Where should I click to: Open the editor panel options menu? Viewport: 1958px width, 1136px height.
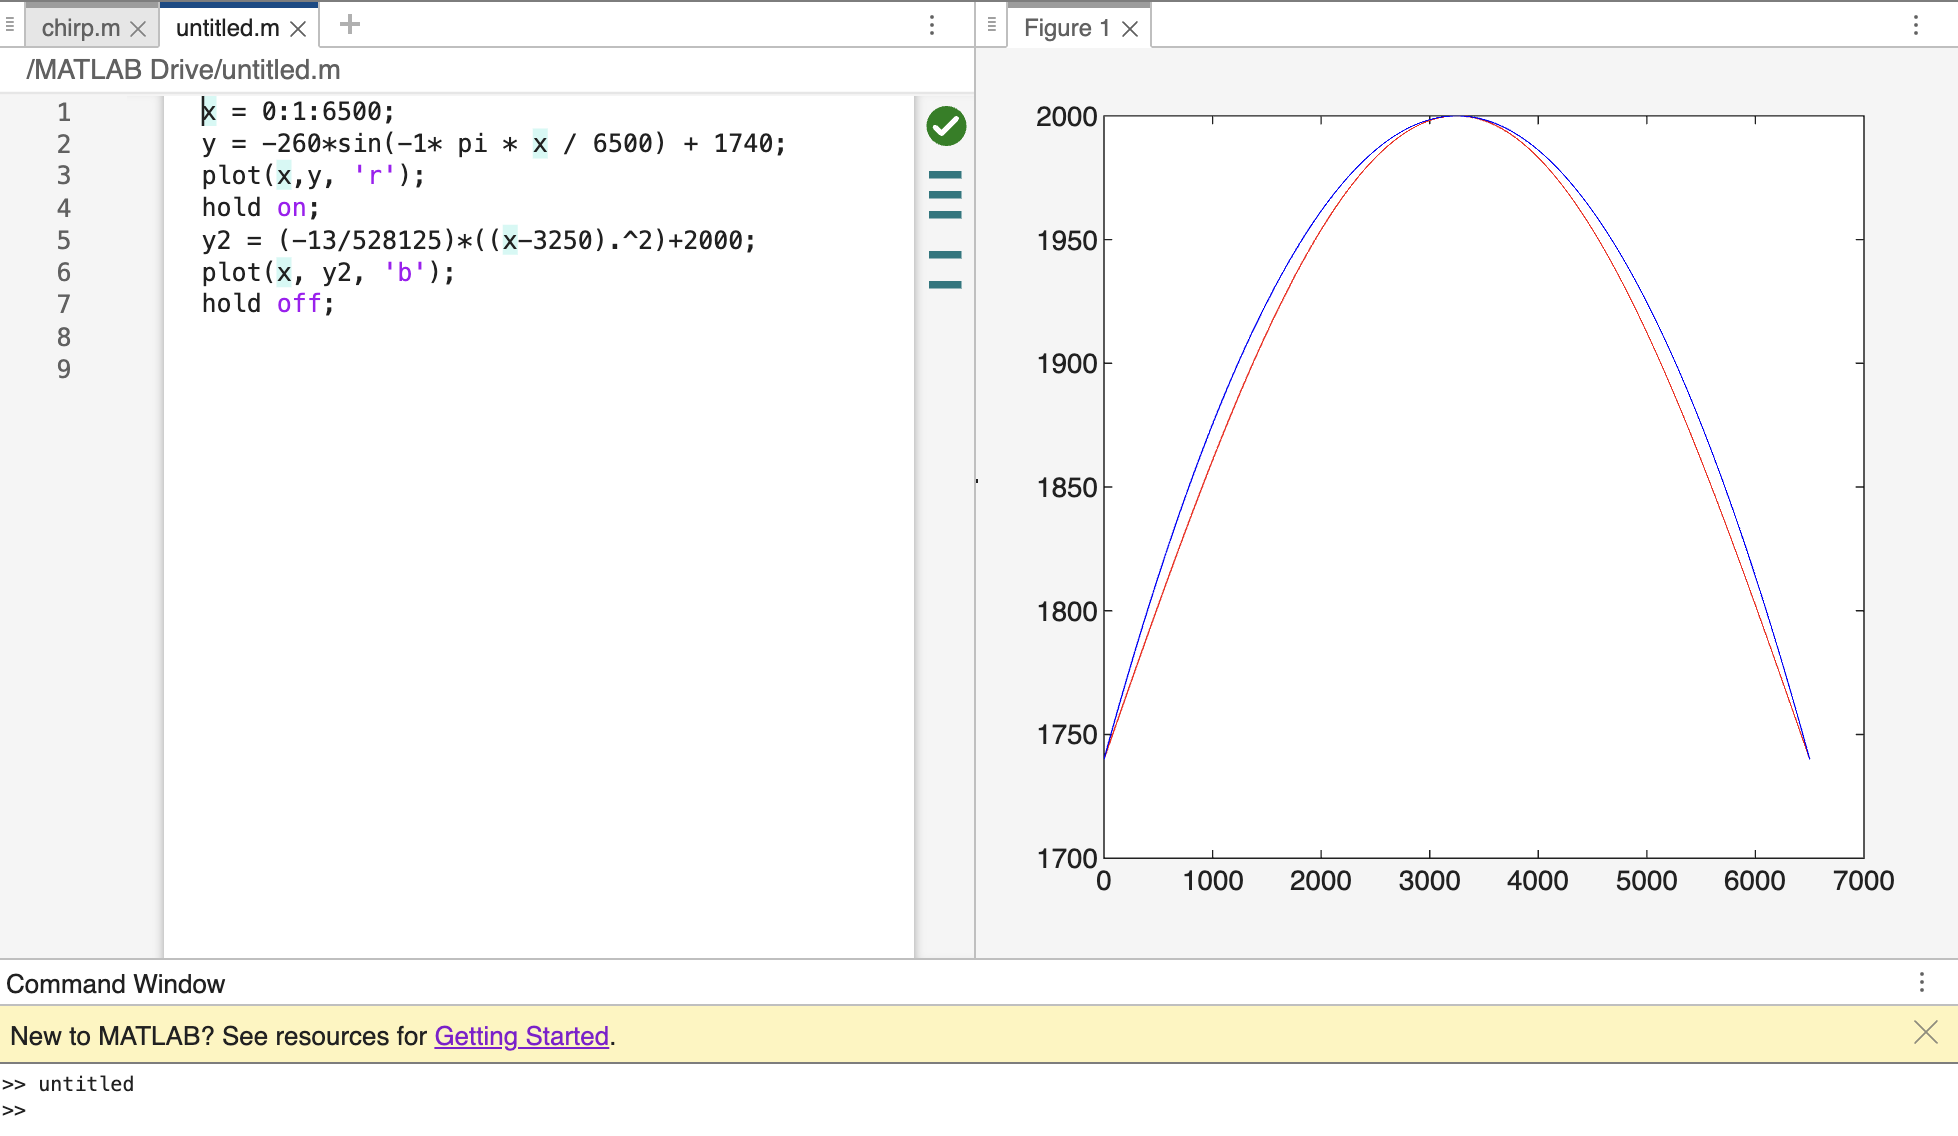932,25
